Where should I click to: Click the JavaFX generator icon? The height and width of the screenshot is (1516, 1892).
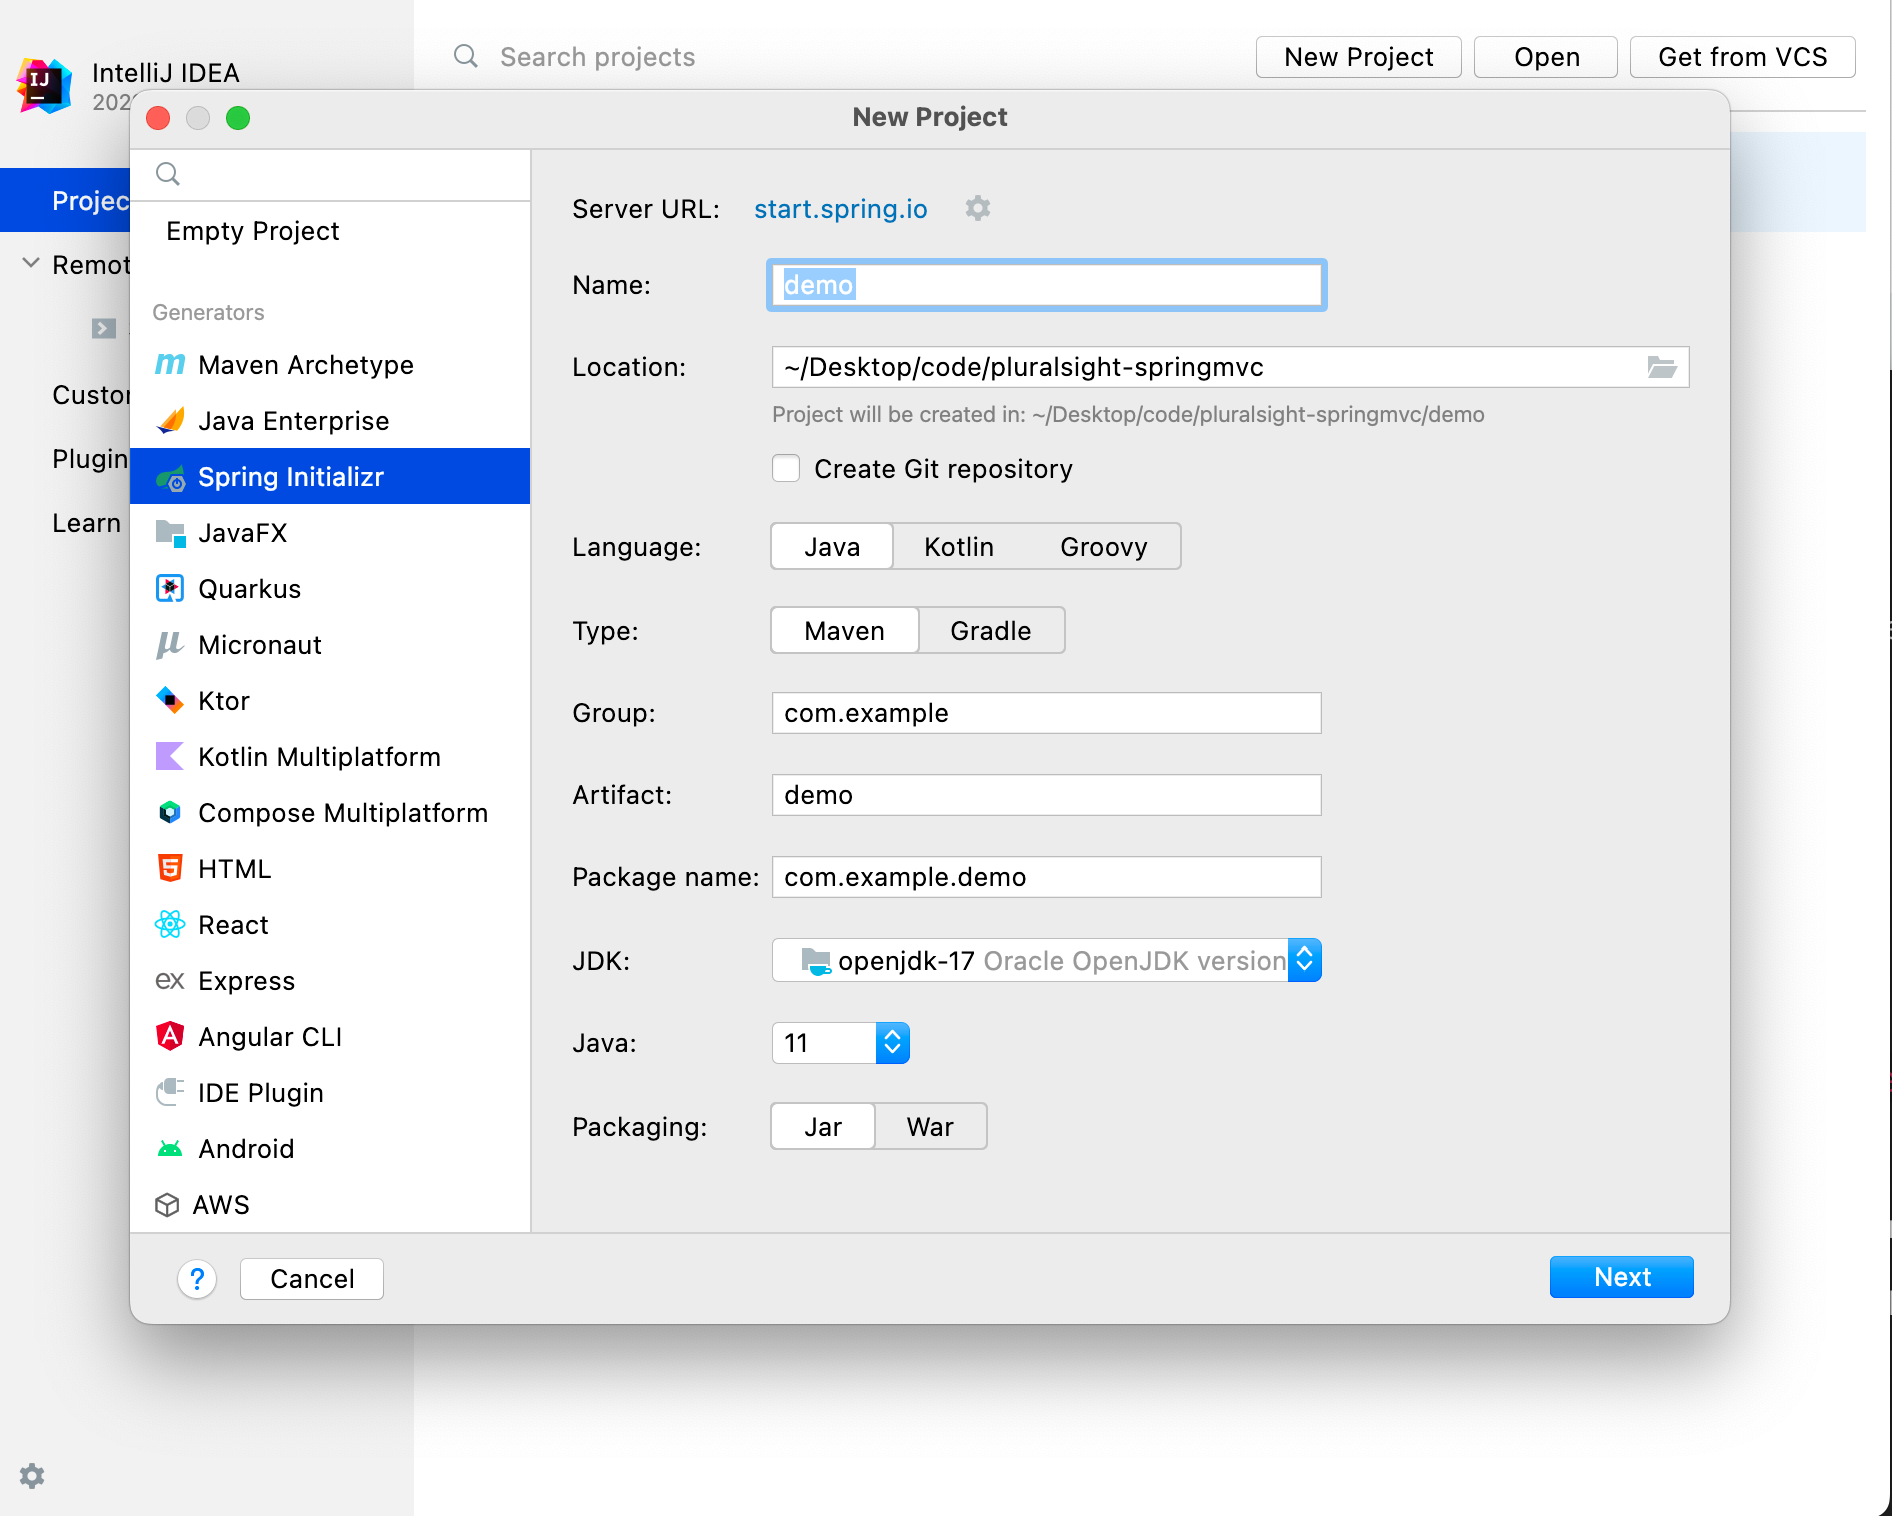coord(171,534)
